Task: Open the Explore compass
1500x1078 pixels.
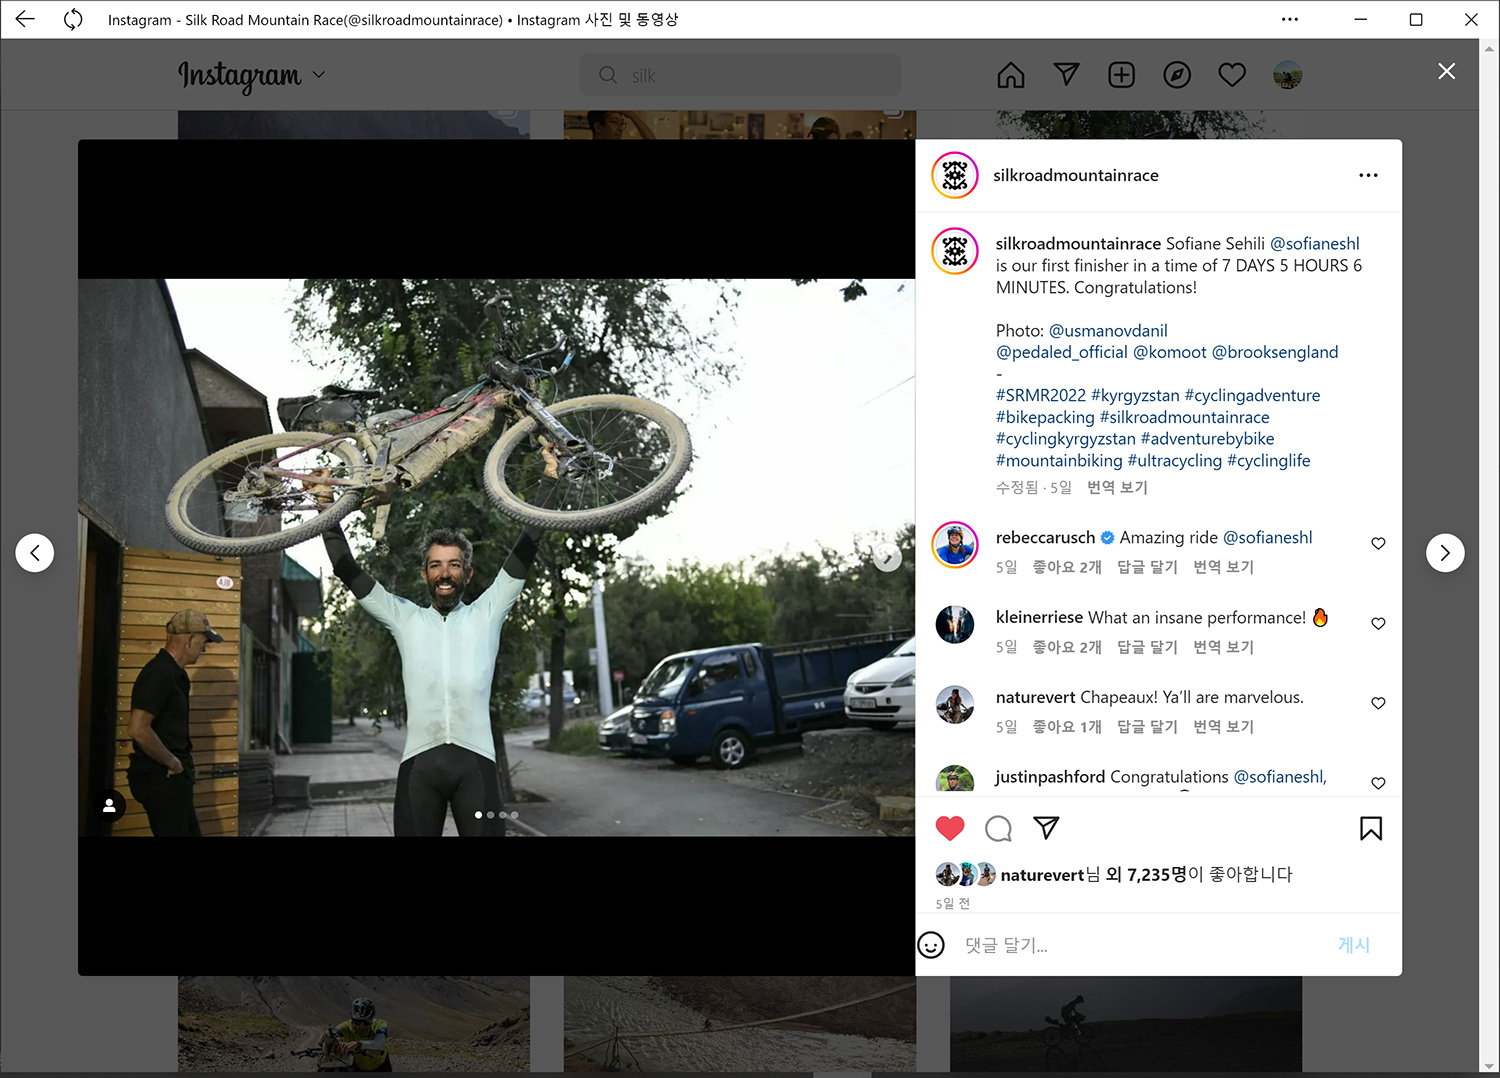Action: point(1177,75)
